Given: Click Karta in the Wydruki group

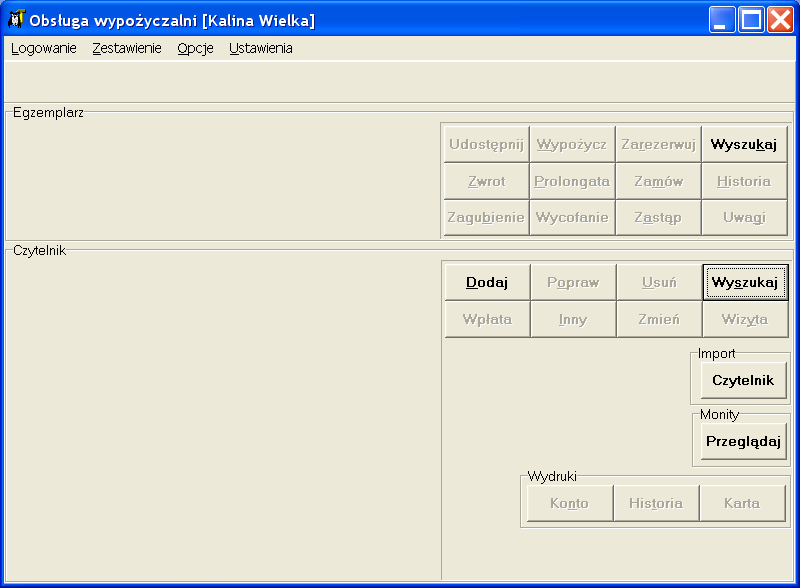Looking at the screenshot, I should click(742, 503).
